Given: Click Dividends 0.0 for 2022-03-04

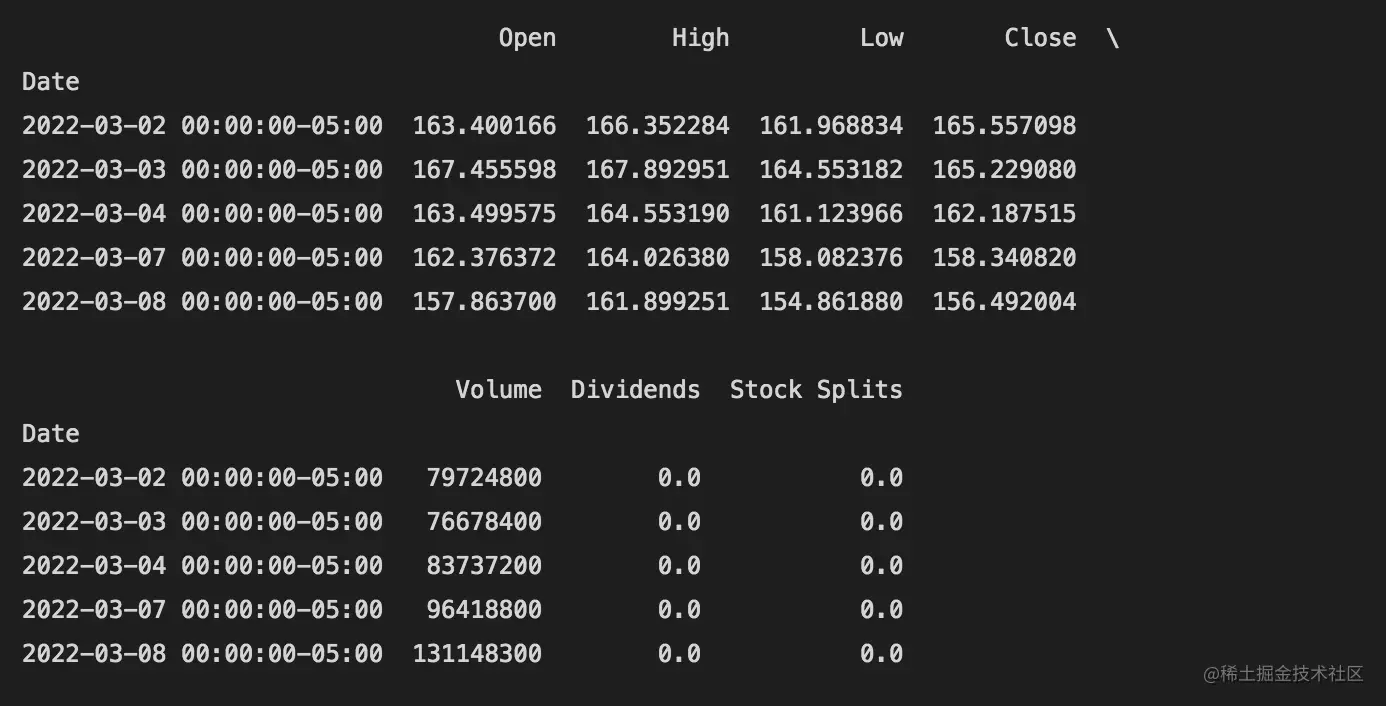Looking at the screenshot, I should 679,566.
